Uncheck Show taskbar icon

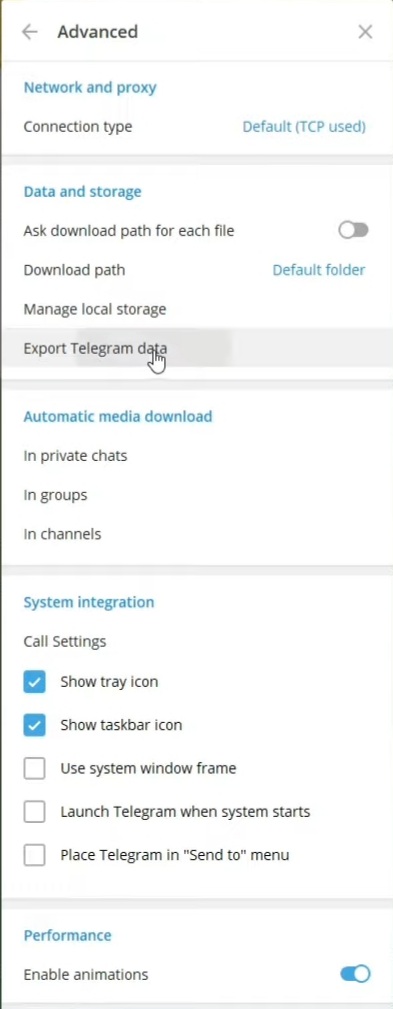tap(35, 725)
